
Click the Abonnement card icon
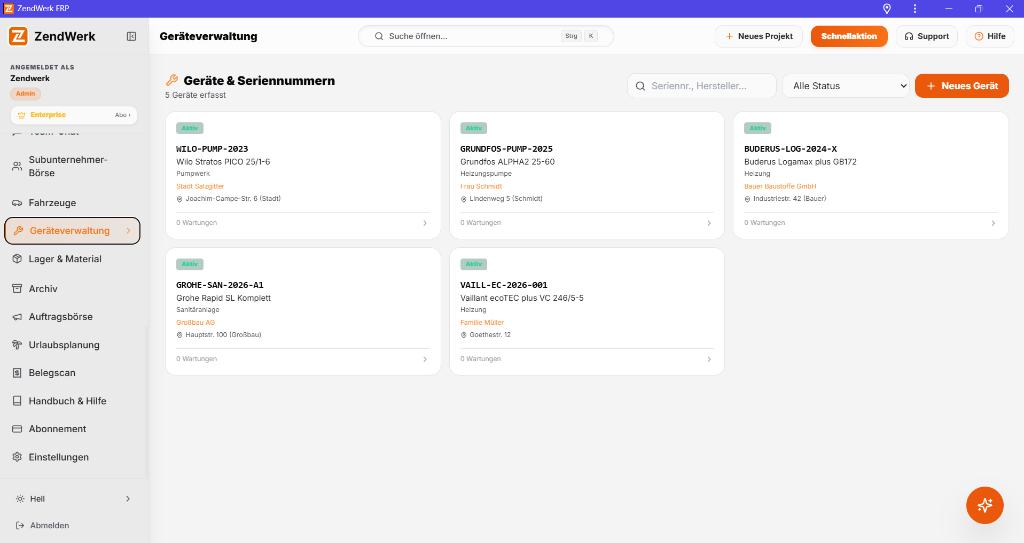[x=17, y=429]
